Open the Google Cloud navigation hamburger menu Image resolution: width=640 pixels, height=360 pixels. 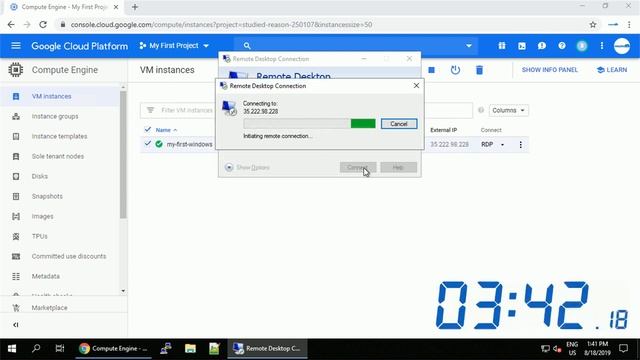16,46
